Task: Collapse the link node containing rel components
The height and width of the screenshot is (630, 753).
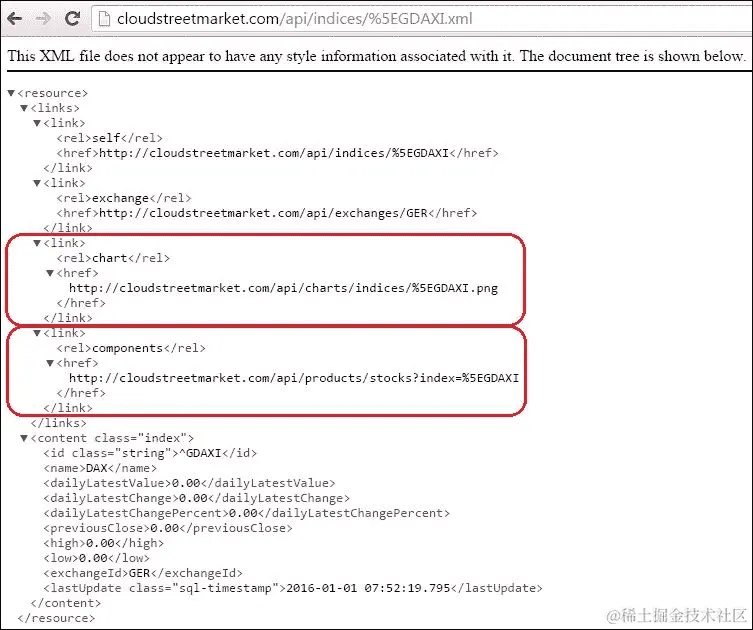Action: coord(37,333)
